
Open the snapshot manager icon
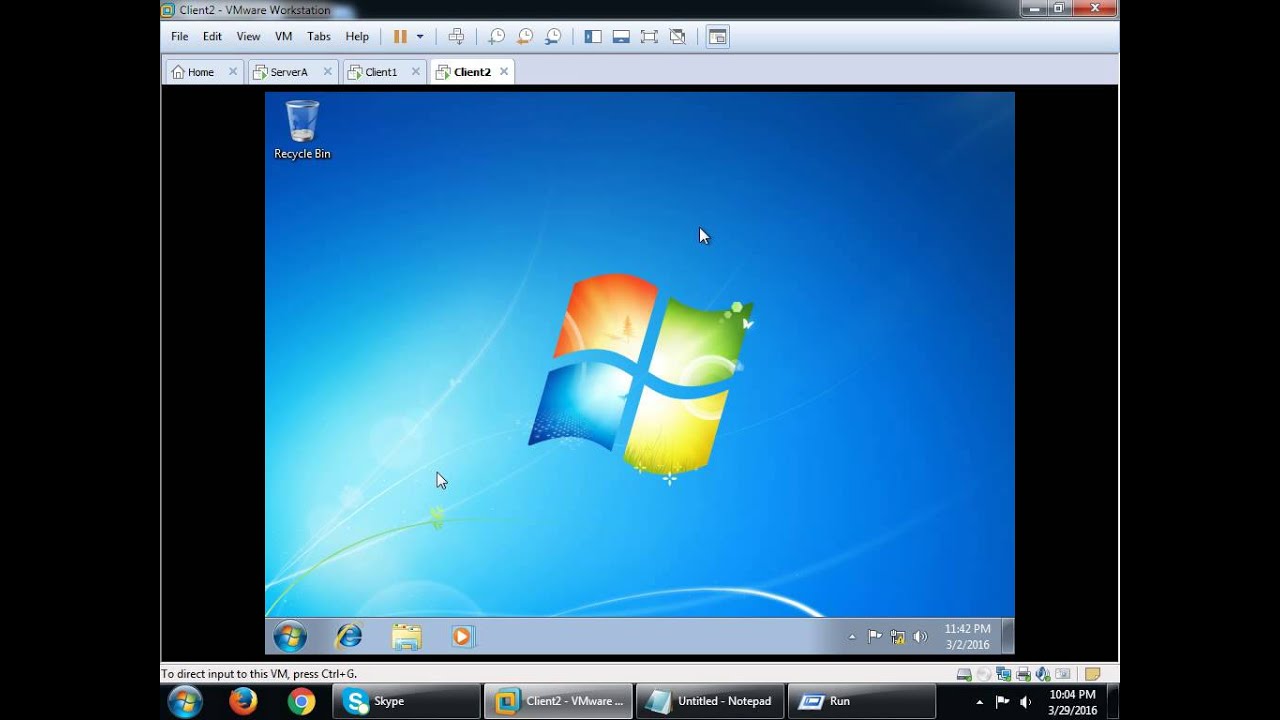click(553, 37)
